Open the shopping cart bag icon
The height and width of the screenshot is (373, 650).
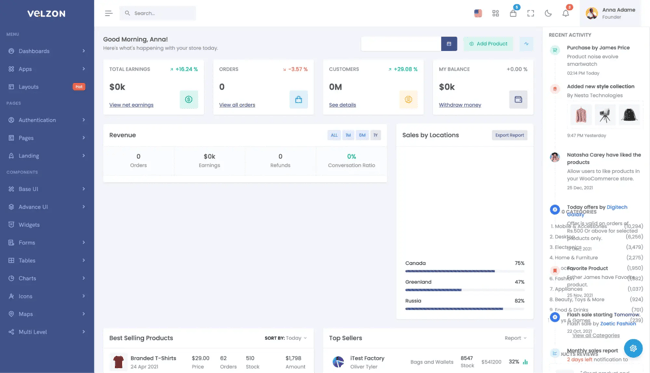tap(513, 13)
